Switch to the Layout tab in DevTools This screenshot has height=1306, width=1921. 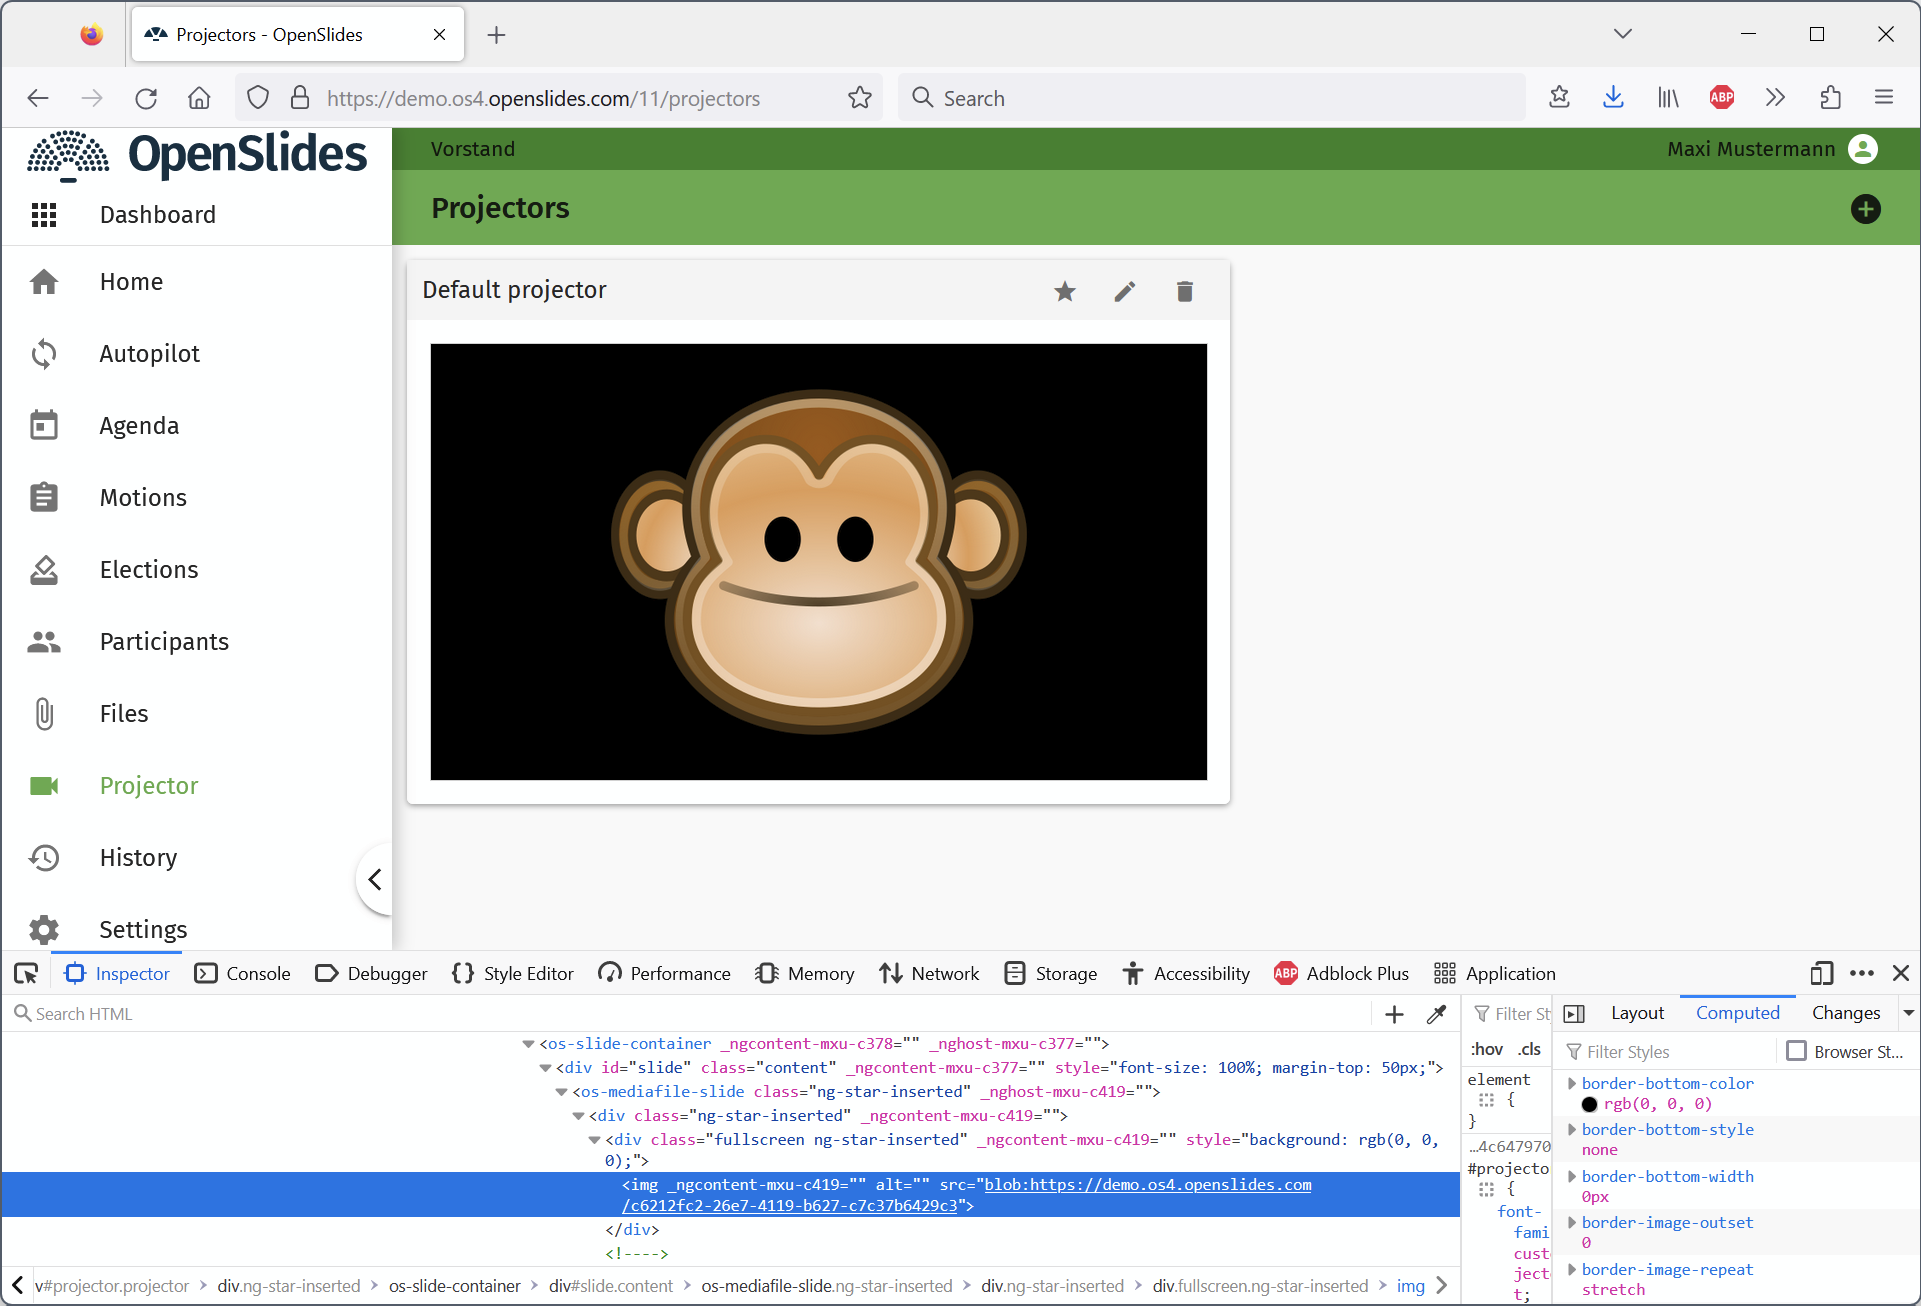pos(1636,1012)
